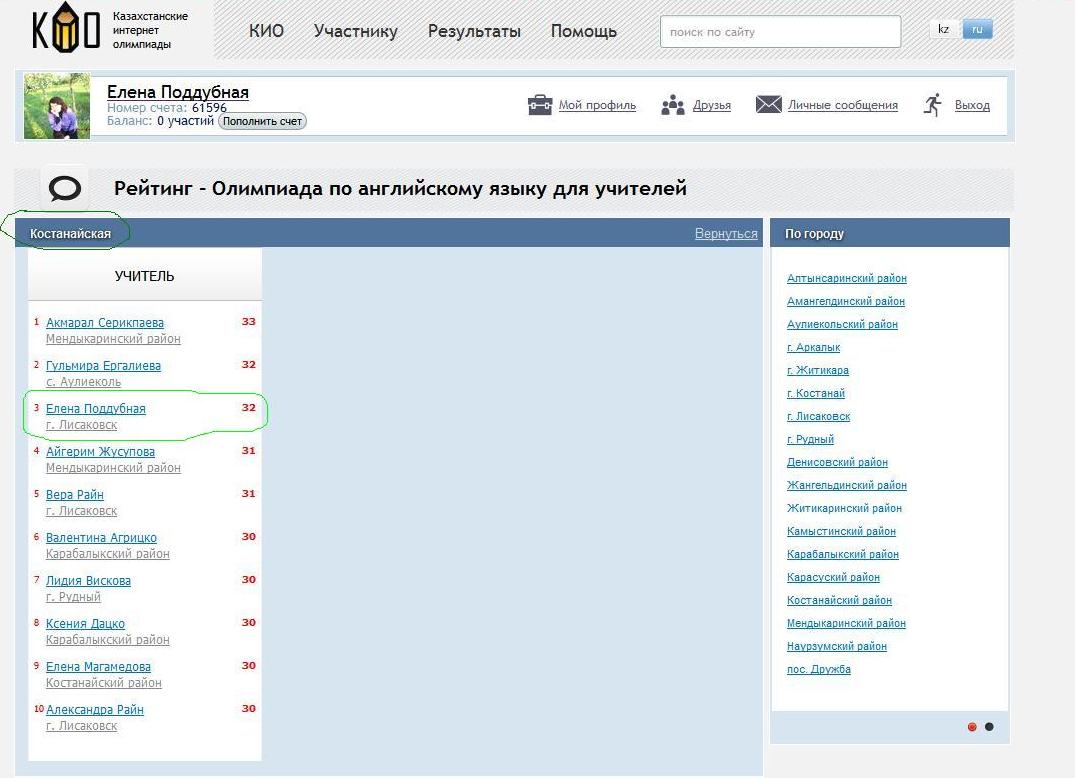Click the briefcase icon for My Profile
This screenshot has width=1075, height=778.
pyautogui.click(x=540, y=105)
